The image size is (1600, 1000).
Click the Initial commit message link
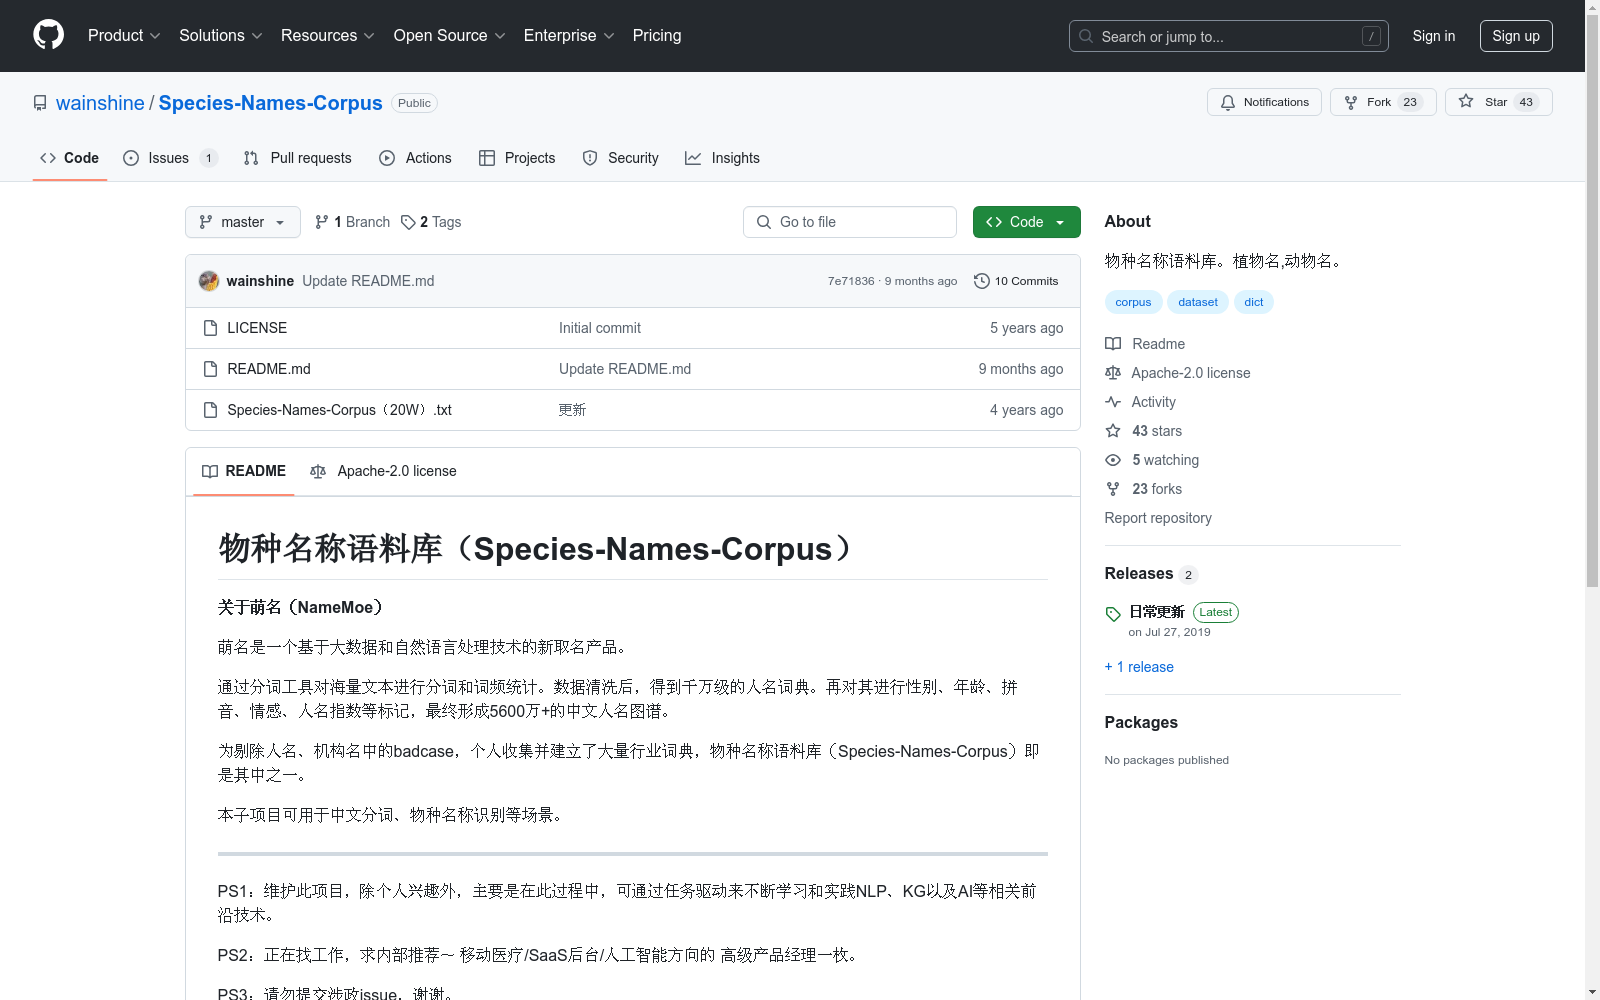(x=600, y=328)
